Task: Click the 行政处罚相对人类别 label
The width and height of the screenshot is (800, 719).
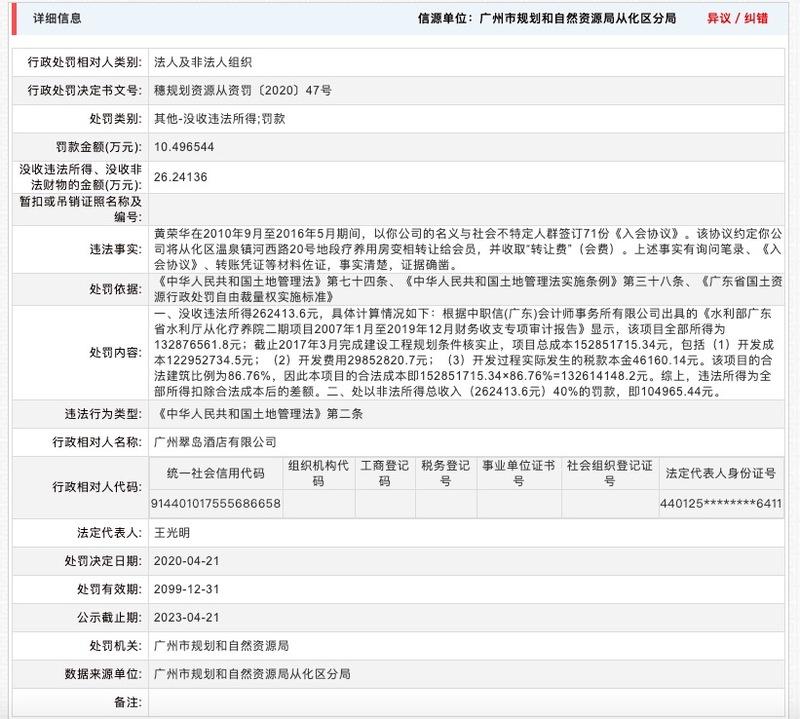Action: (84, 62)
